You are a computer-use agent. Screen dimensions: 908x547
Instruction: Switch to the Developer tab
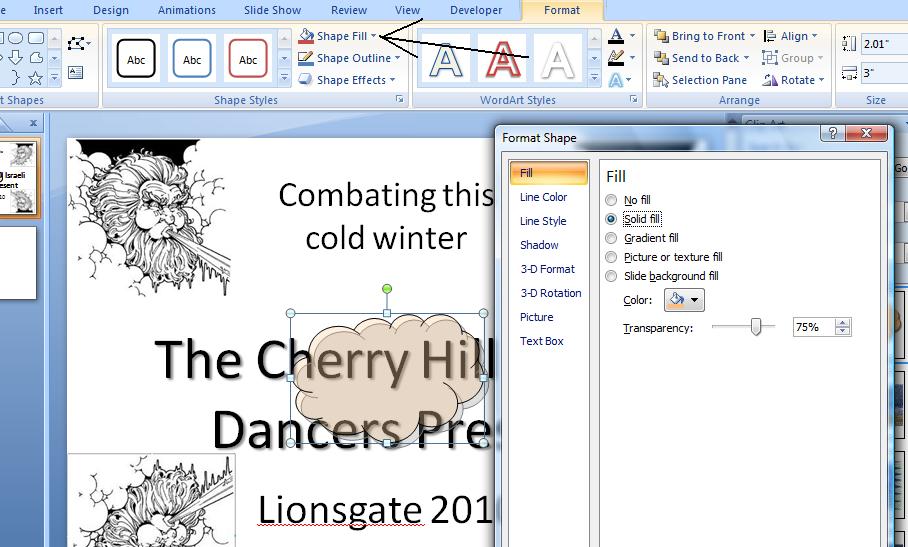476,10
